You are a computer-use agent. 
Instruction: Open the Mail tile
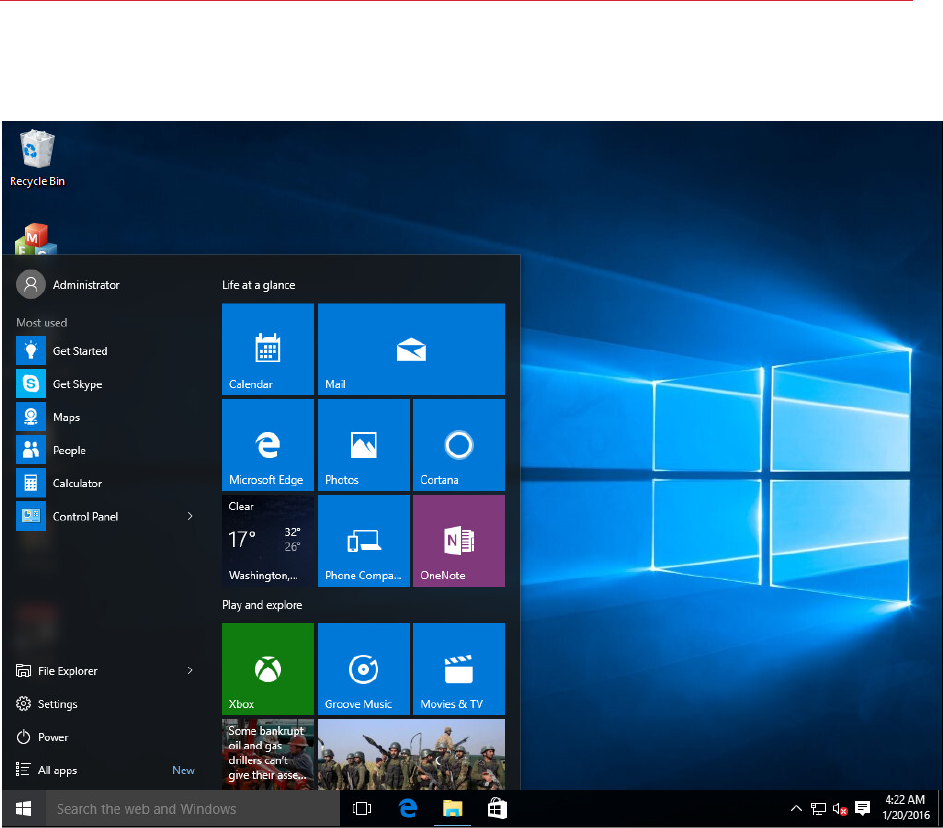coord(411,349)
